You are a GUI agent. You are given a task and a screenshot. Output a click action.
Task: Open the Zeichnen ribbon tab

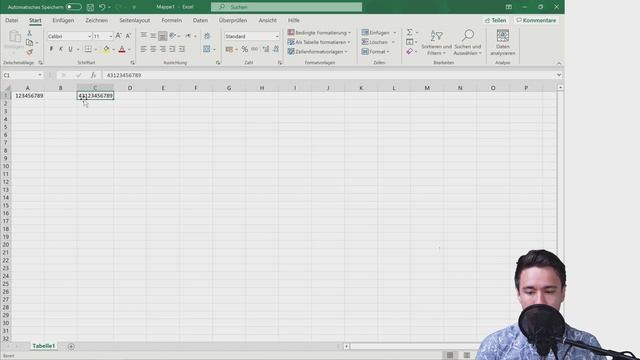pyautogui.click(x=96, y=20)
